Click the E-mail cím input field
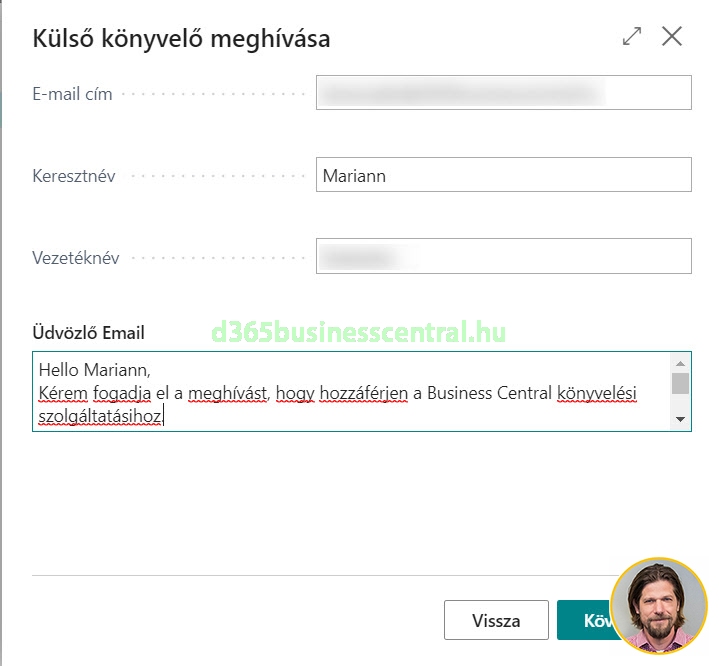The width and height of the screenshot is (719, 666). (503, 93)
